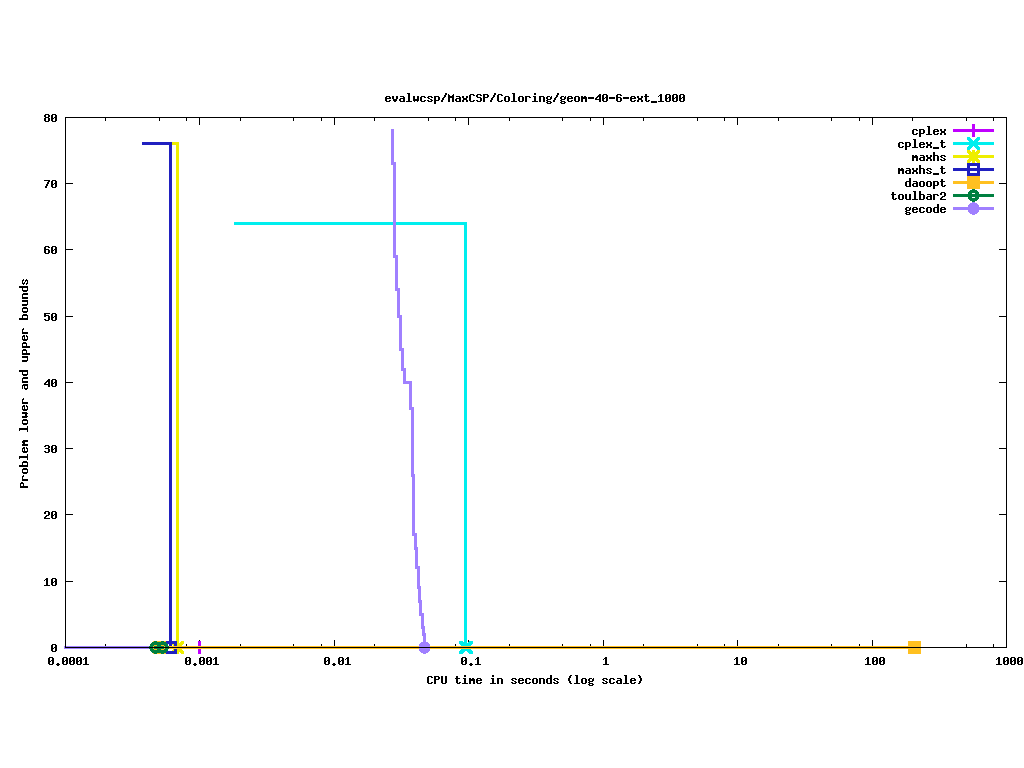Click the cyan cplex_t star data point on the x-axis
Screen dimensions: 1024x768
coord(466,647)
